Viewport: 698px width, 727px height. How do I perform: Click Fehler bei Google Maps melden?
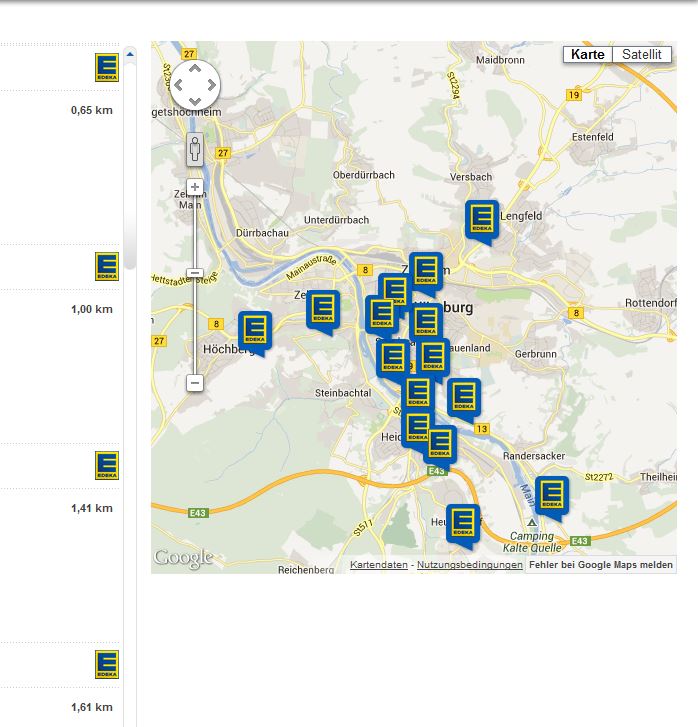click(x=600, y=565)
